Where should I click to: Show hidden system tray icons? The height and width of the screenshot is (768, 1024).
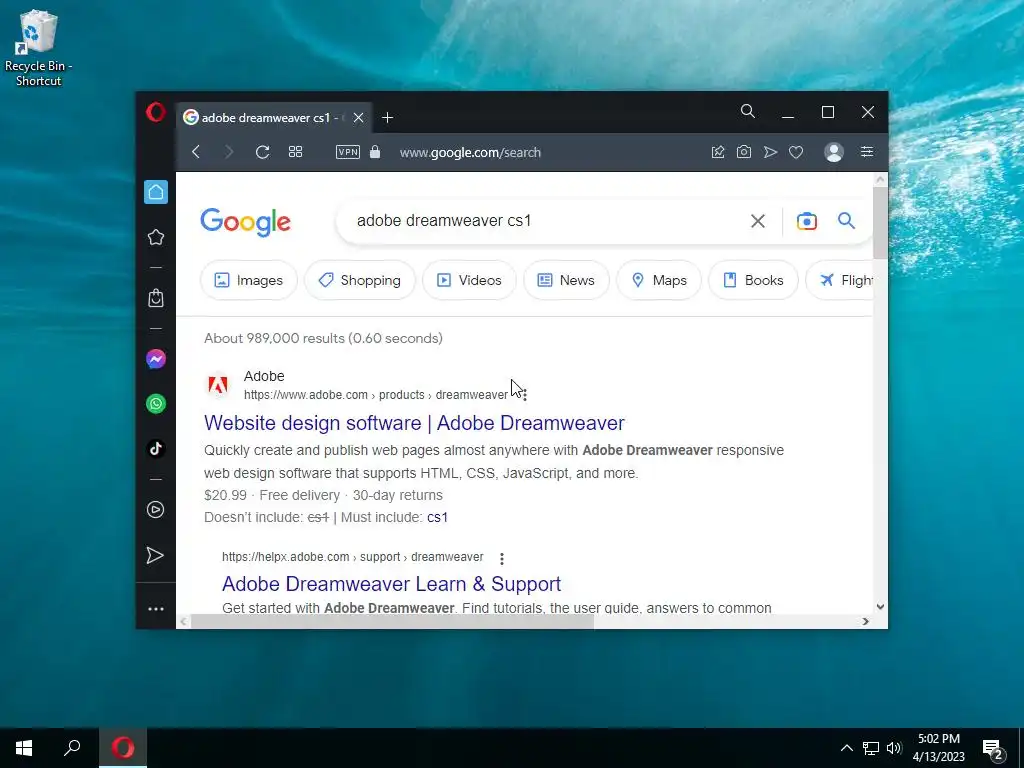click(x=846, y=748)
